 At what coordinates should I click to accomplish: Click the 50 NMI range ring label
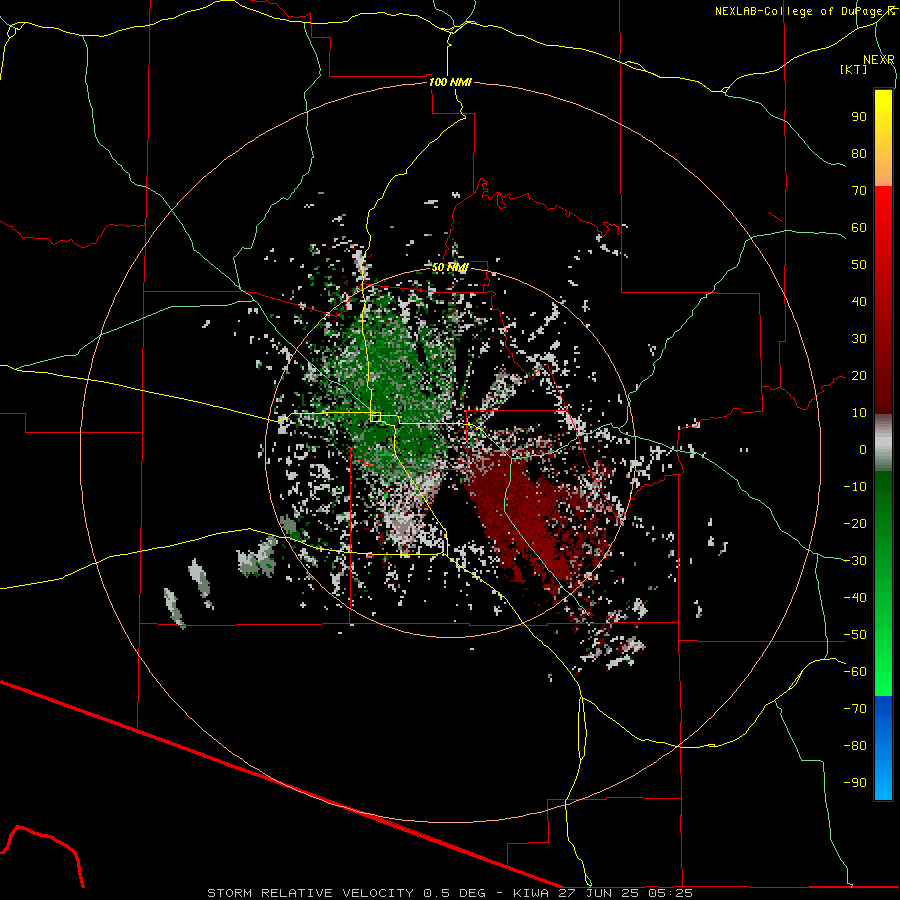coord(450,267)
